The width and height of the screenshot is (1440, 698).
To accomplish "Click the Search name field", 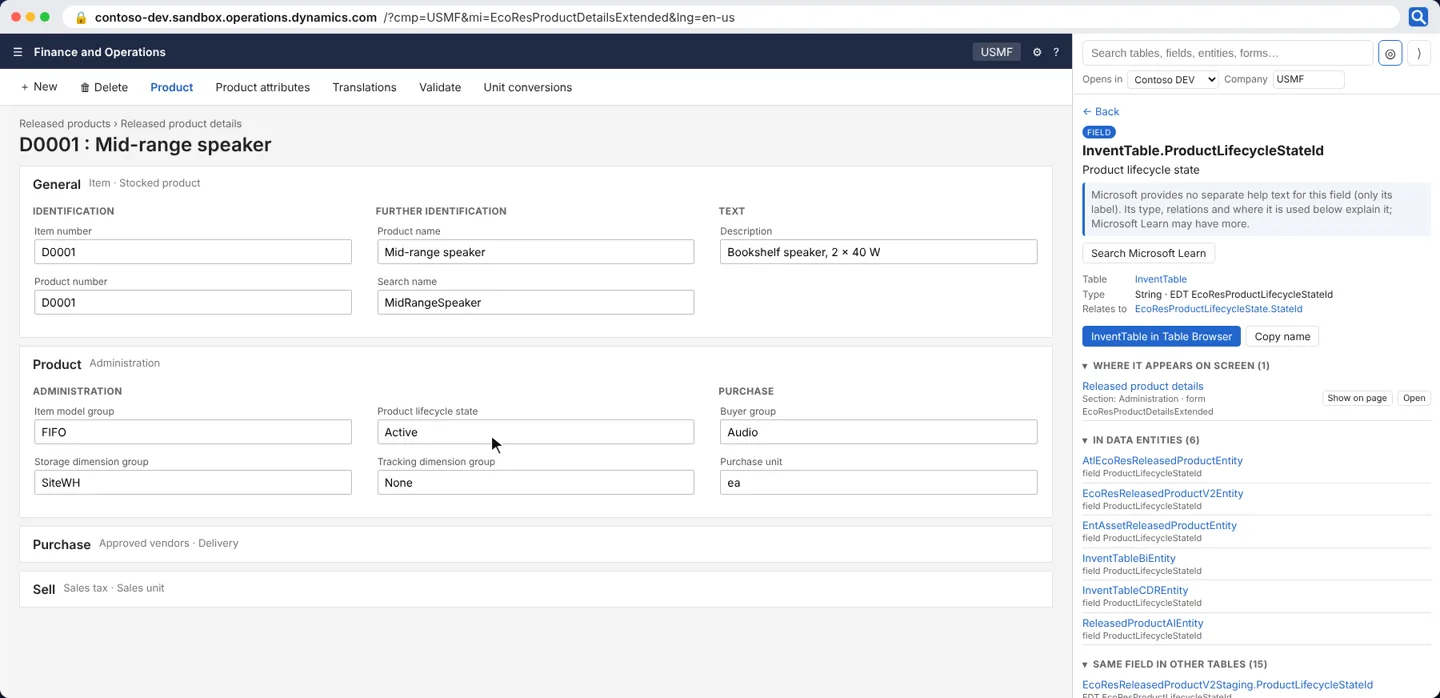I will pyautogui.click(x=535, y=302).
